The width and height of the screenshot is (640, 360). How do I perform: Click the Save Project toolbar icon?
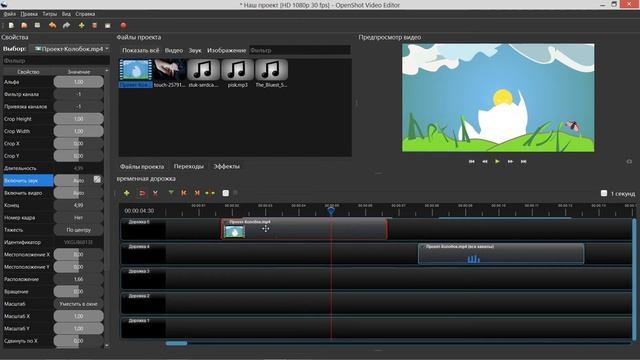[x=37, y=25]
